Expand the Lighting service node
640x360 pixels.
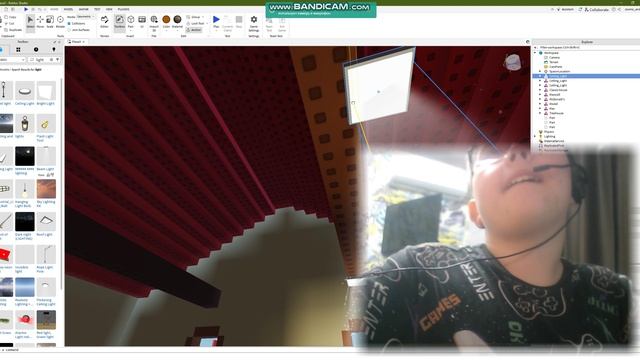click(536, 136)
